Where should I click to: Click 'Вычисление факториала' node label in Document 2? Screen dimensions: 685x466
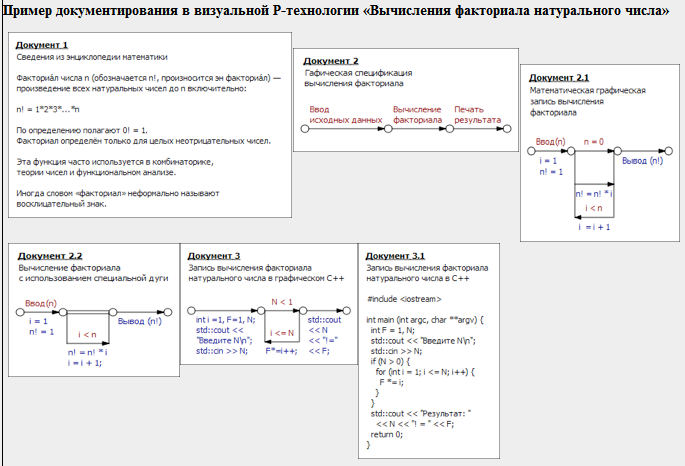417,113
